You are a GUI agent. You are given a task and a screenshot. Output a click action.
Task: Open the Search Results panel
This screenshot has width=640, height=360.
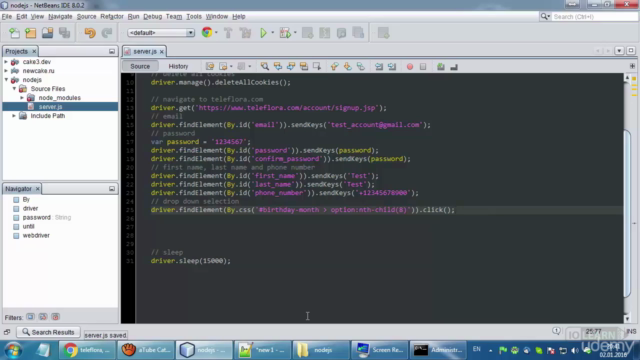coord(48,332)
